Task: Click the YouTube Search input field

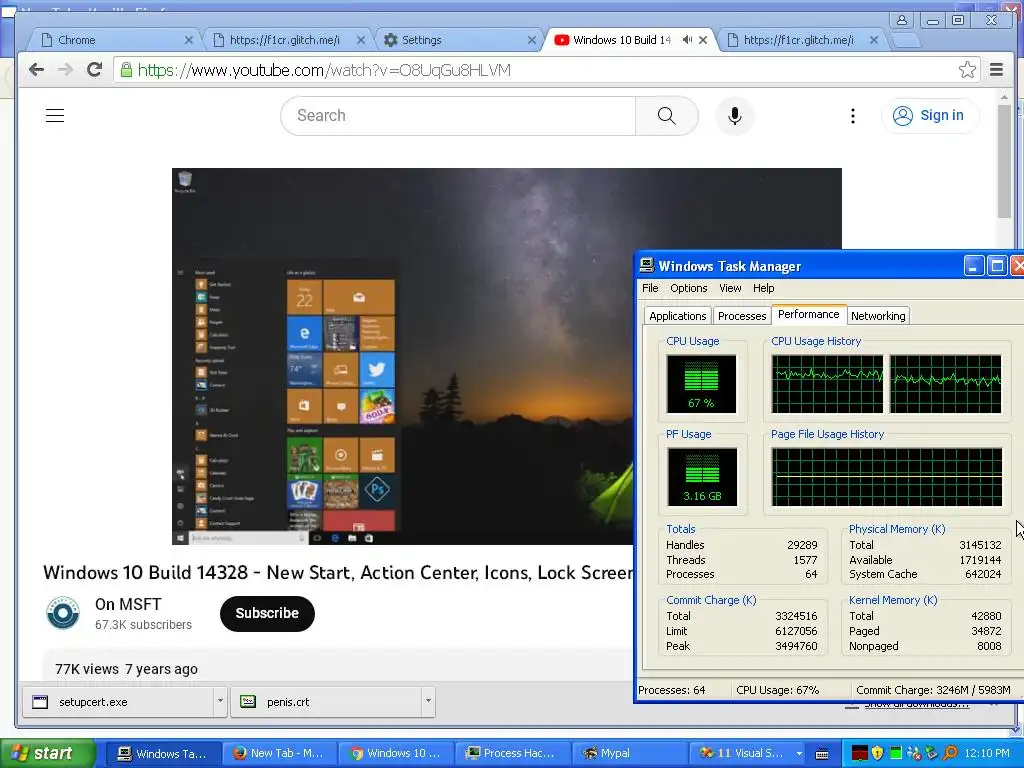Action: [x=458, y=116]
